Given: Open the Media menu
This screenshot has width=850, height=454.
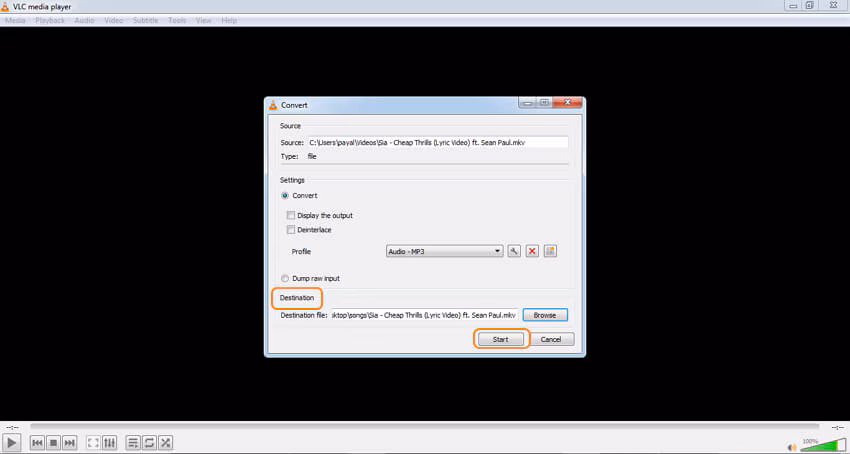Looking at the screenshot, I should [15, 21].
